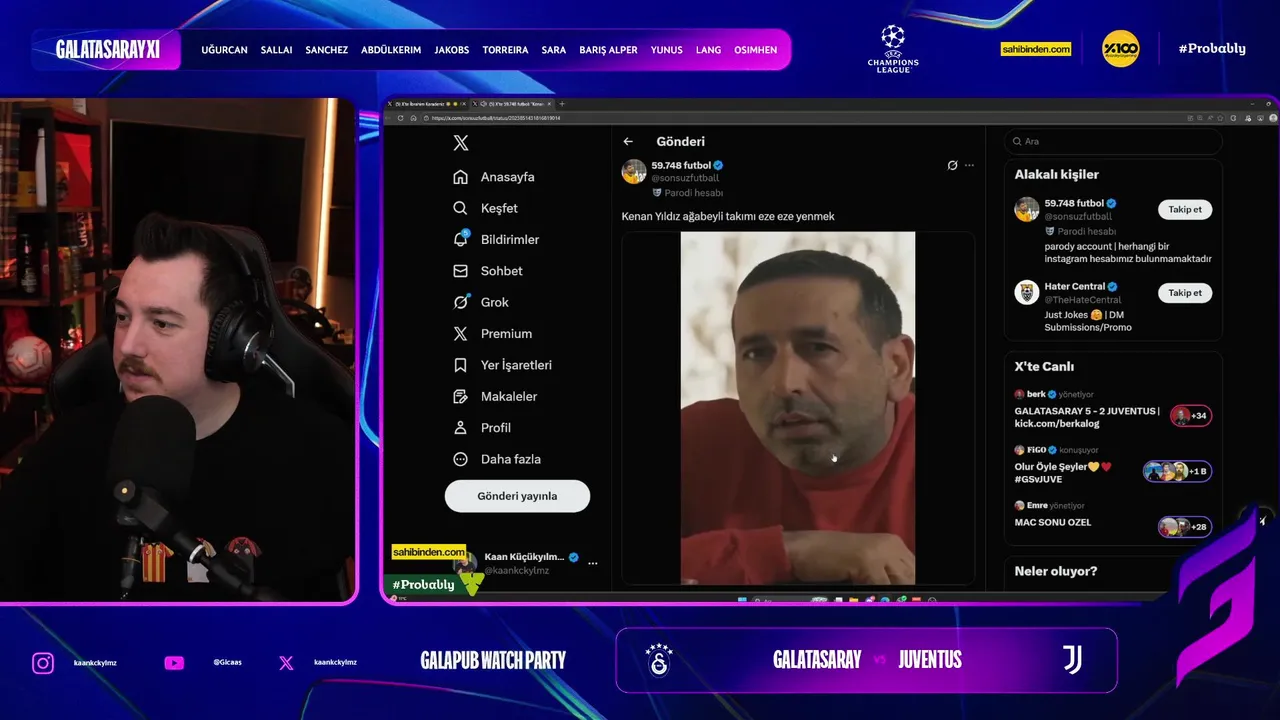Join berk's GALATASARAY 5 - 2 JUVENTUS live
1280x720 pixels.
click(x=1087, y=417)
